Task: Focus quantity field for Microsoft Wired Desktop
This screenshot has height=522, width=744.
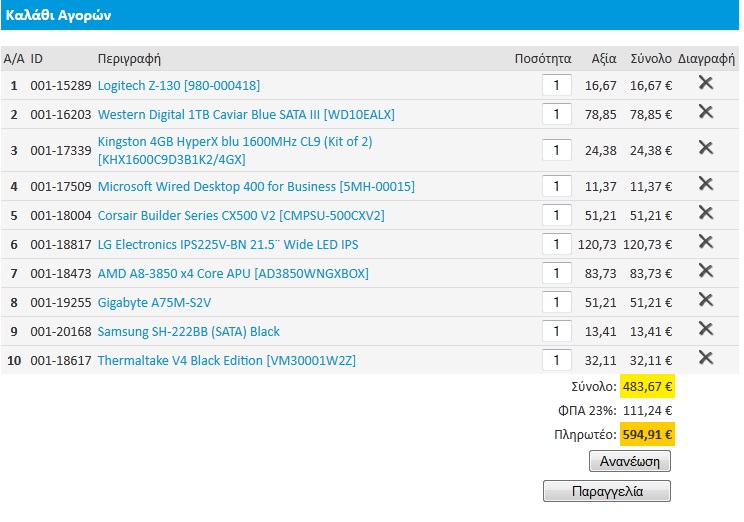Action: tap(557, 186)
